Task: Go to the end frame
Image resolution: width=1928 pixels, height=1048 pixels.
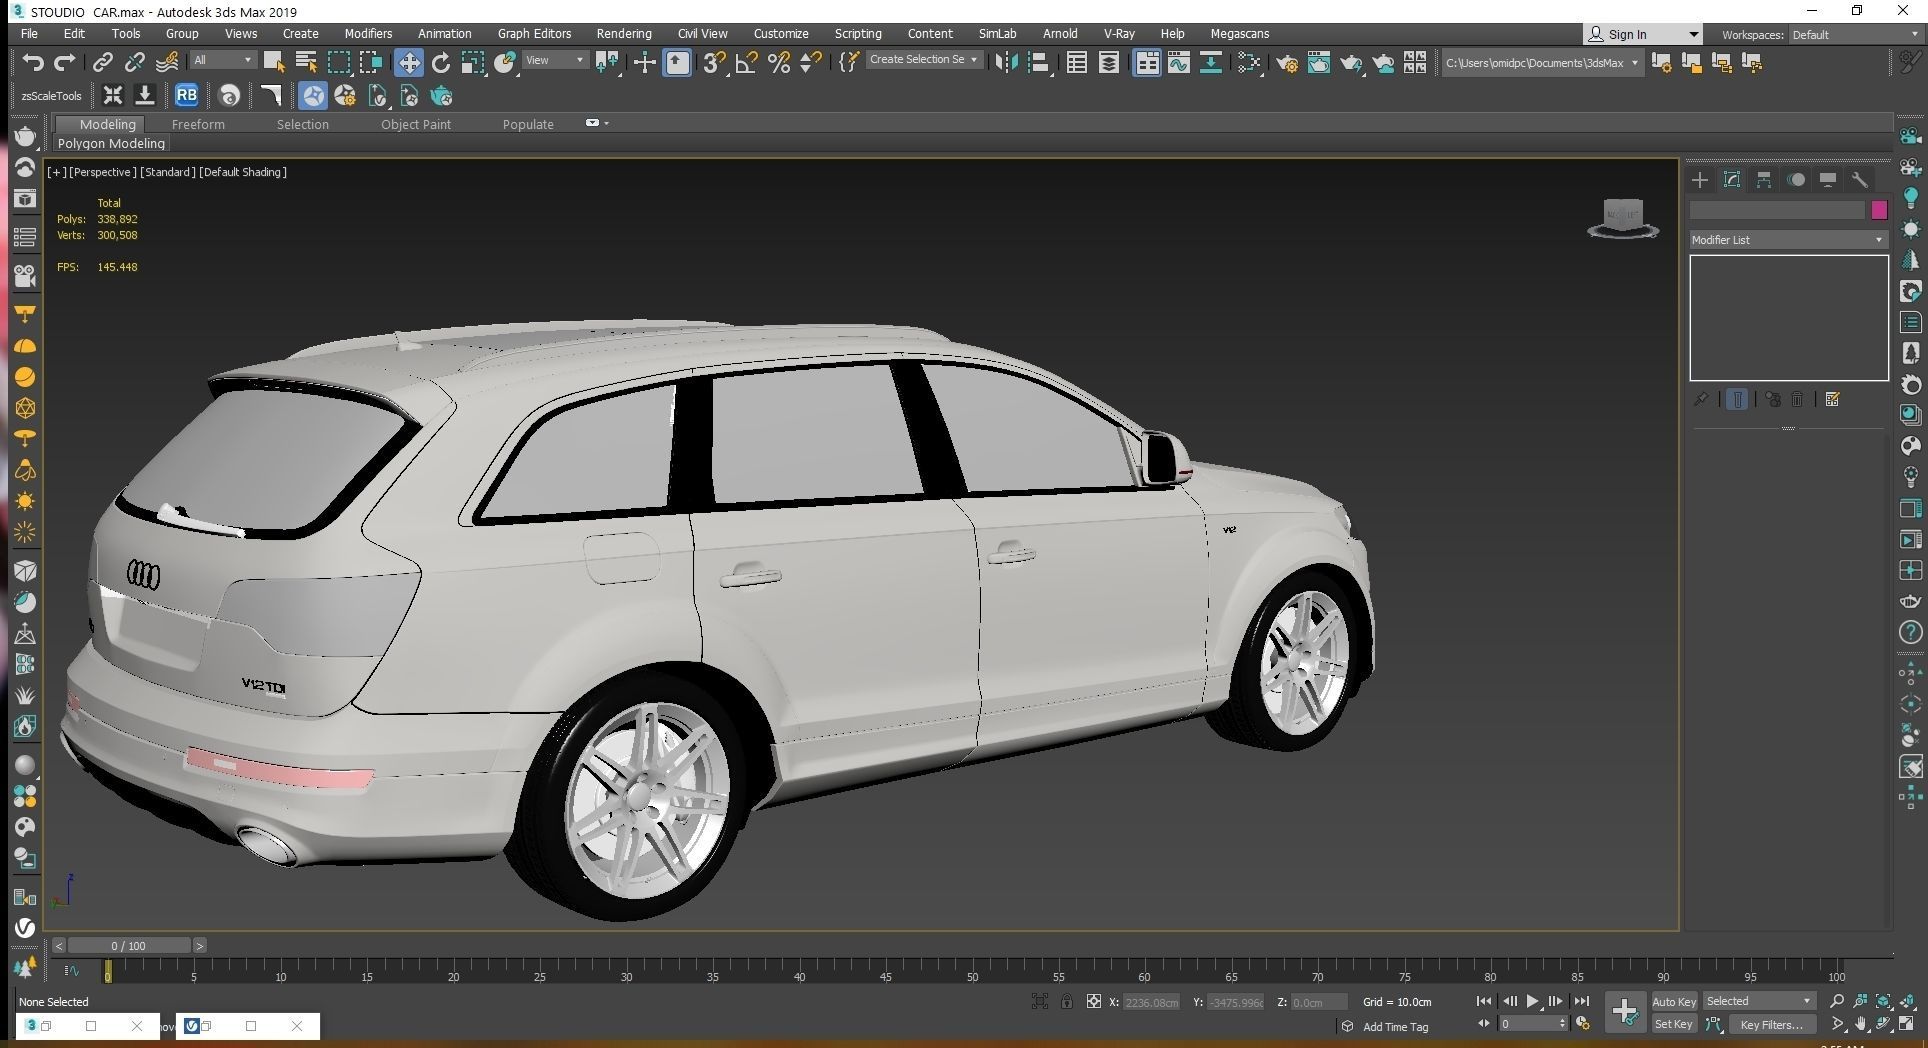Action: click(1581, 1001)
